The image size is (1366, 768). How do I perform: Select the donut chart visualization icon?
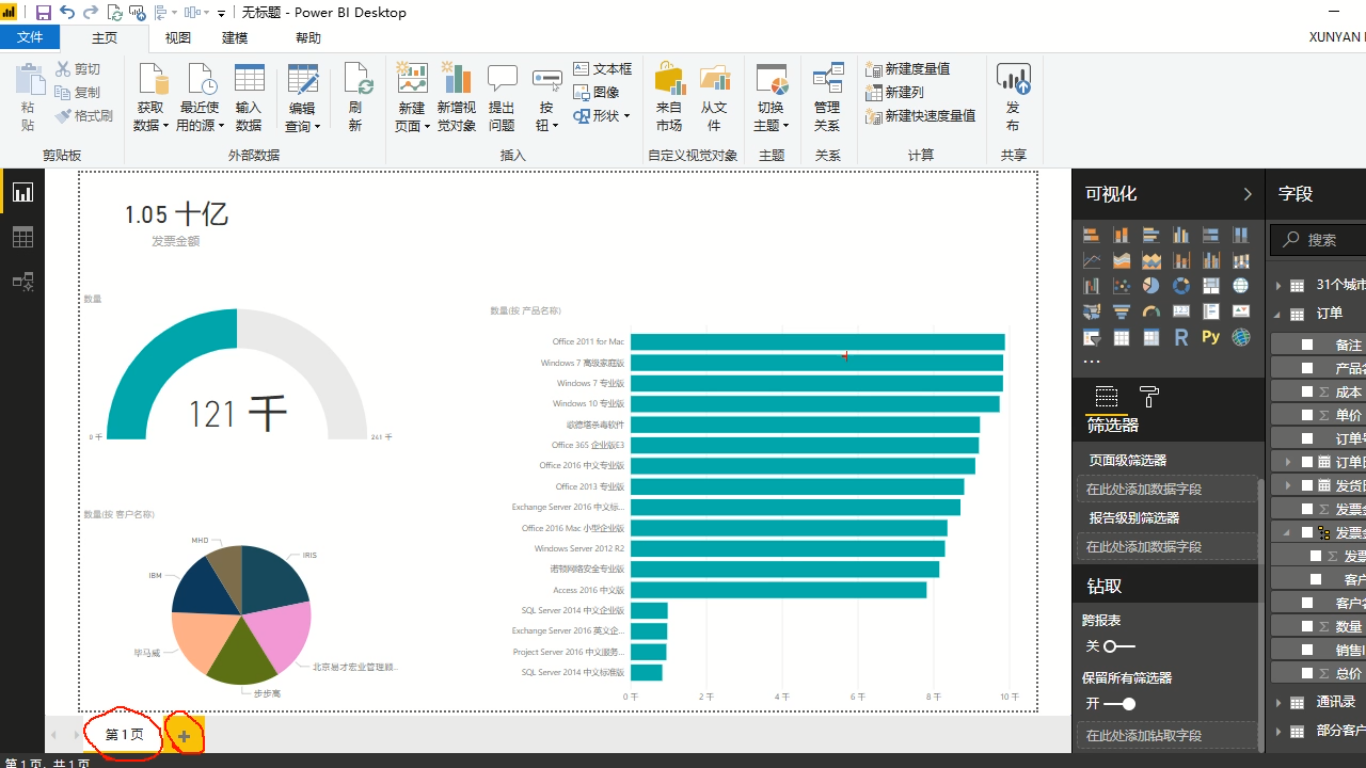coord(1181,286)
